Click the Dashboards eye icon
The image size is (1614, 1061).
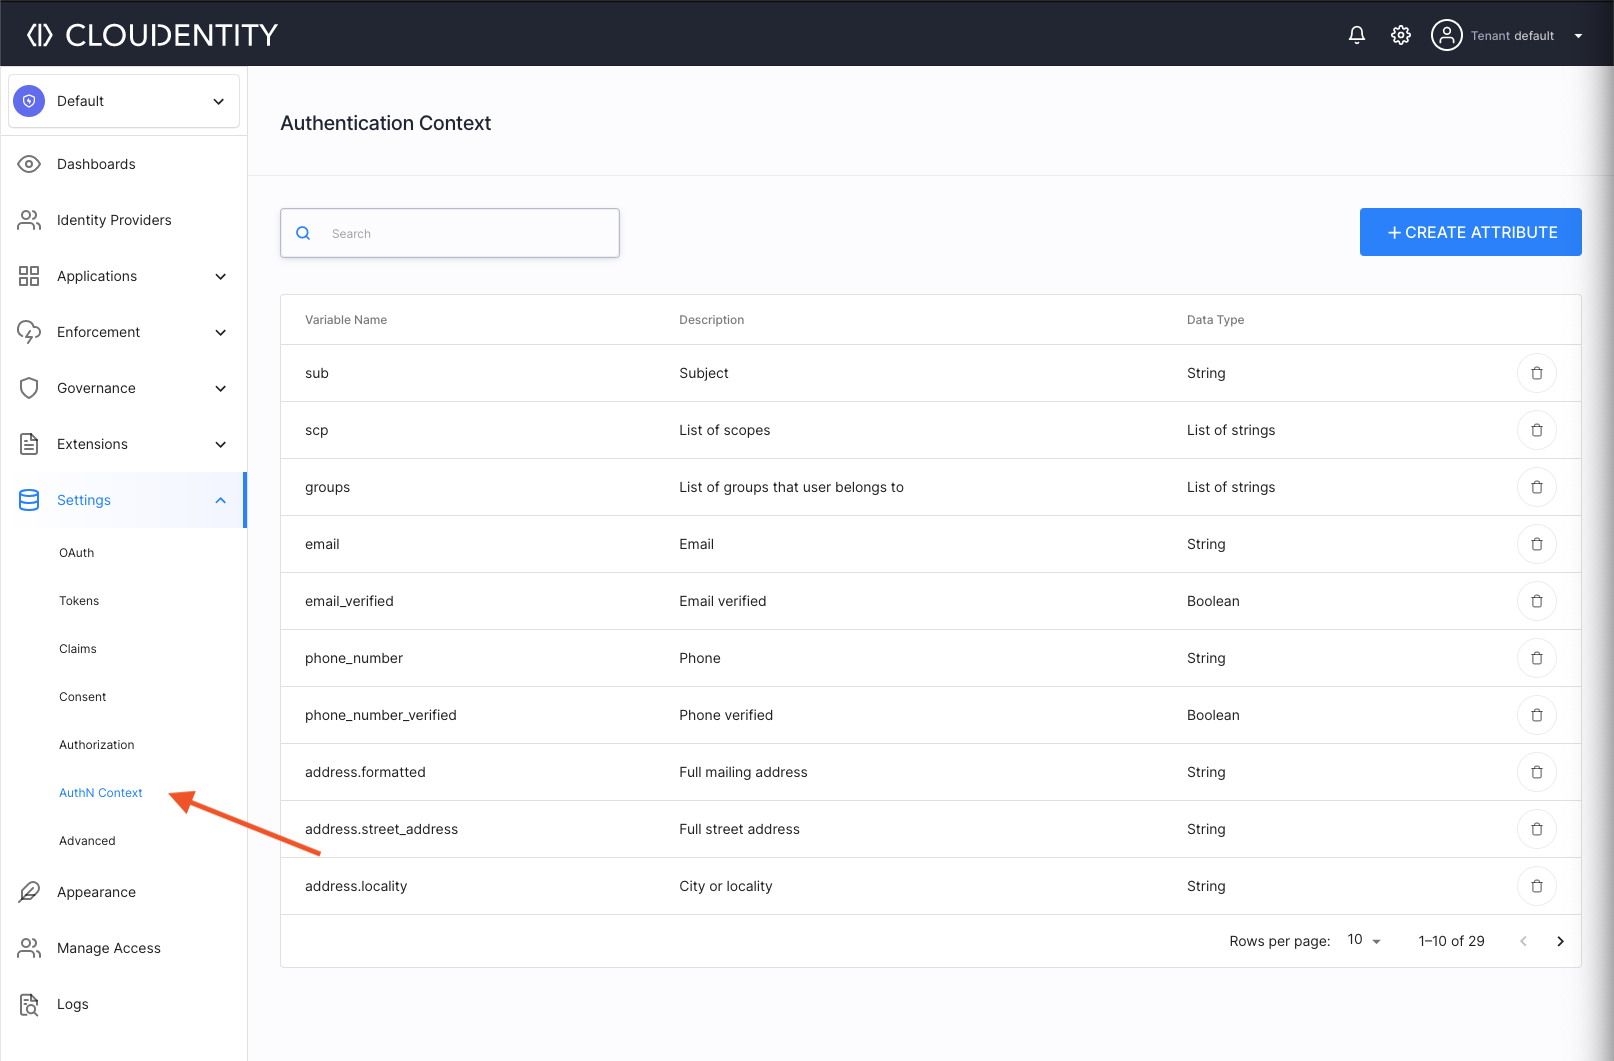pyautogui.click(x=29, y=164)
